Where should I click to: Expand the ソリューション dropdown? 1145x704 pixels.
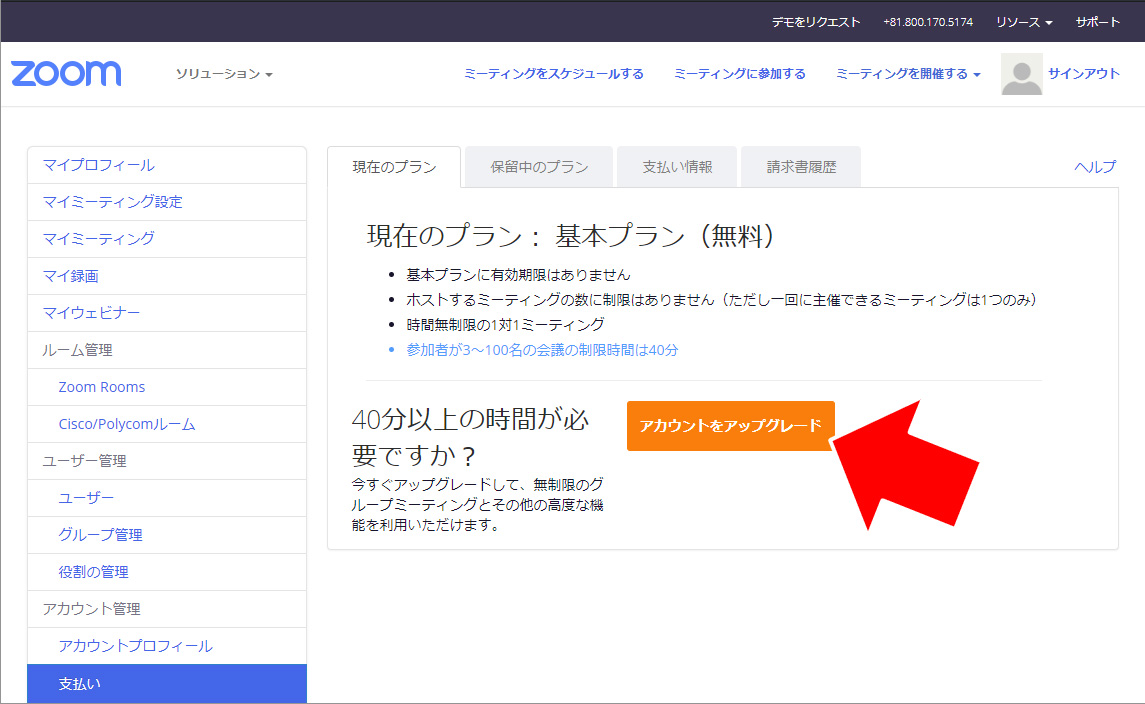(x=224, y=74)
